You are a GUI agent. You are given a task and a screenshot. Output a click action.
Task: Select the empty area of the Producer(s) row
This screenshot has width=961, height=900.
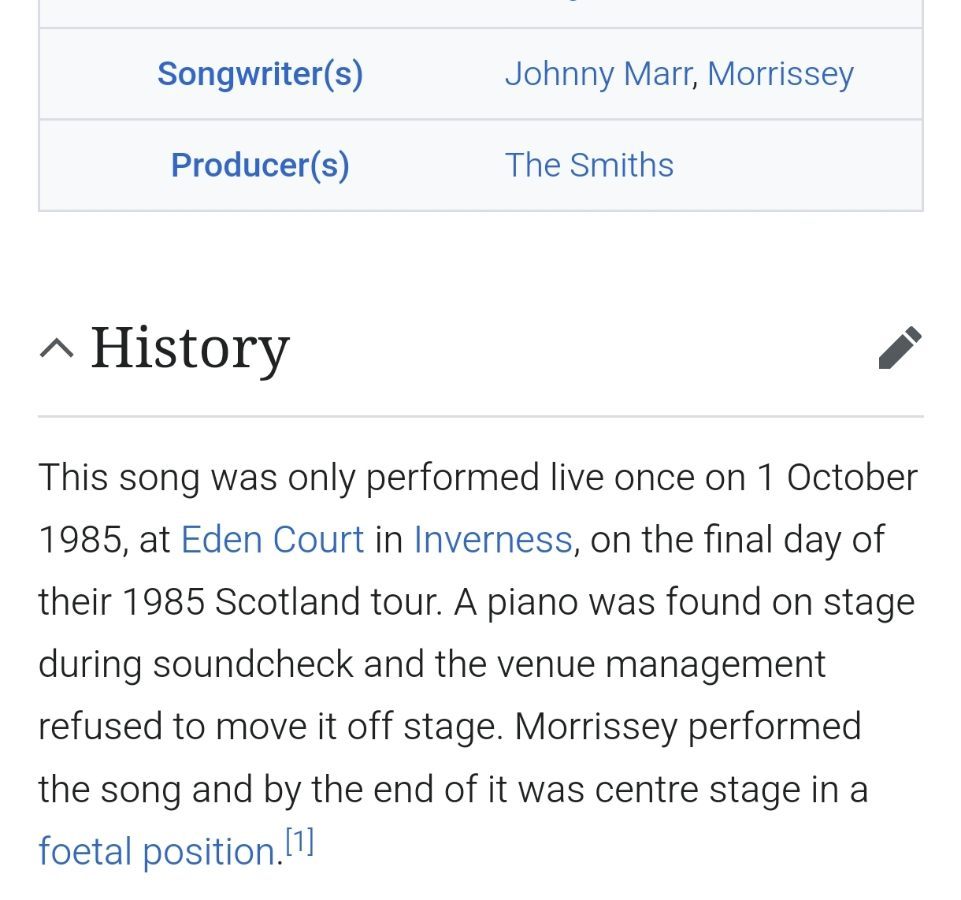point(797,165)
